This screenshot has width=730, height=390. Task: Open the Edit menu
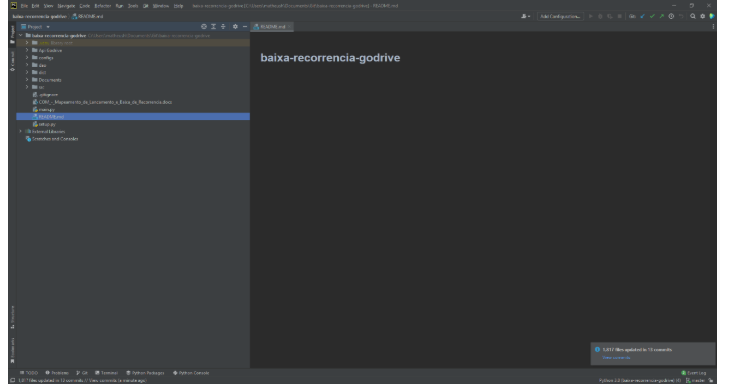(x=35, y=6)
